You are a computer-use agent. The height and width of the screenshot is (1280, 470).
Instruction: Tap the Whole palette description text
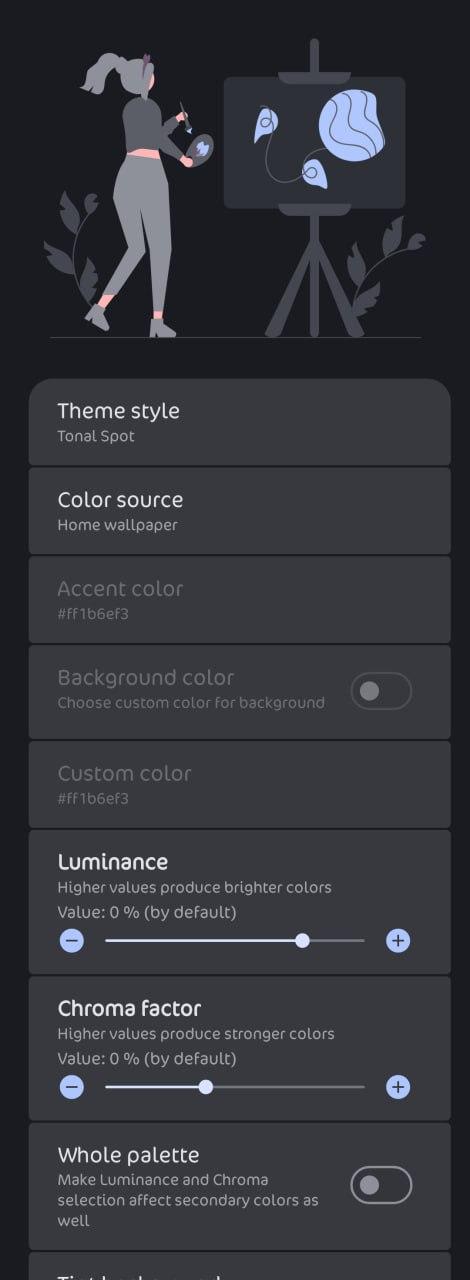(188, 1200)
